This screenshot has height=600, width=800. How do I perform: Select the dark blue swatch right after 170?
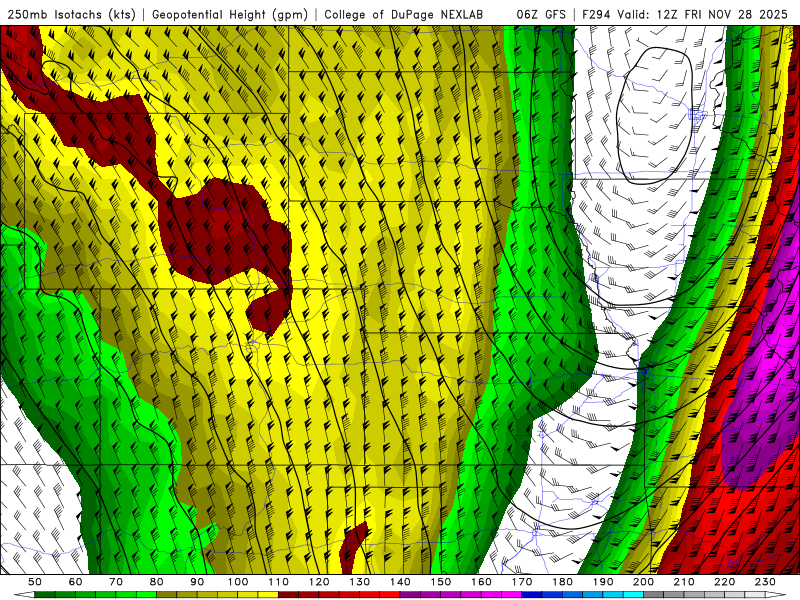532,595
